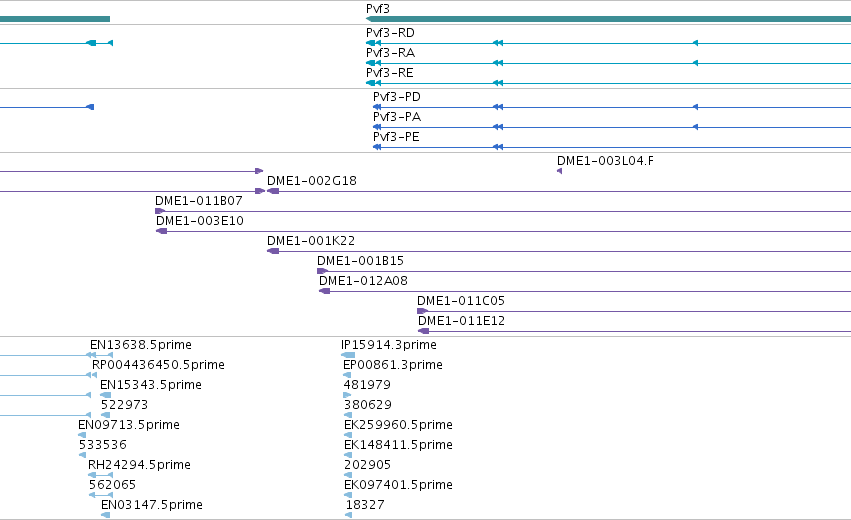Select the RH24294.5prime EST feature
851x520 pixels.
coord(100,475)
